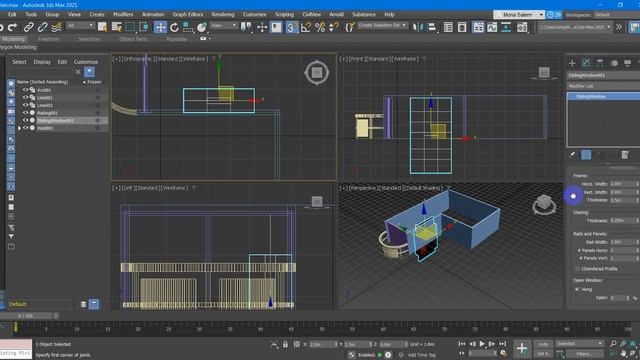Open the Modifiers menu
The width and height of the screenshot is (640, 360).
[123, 14]
